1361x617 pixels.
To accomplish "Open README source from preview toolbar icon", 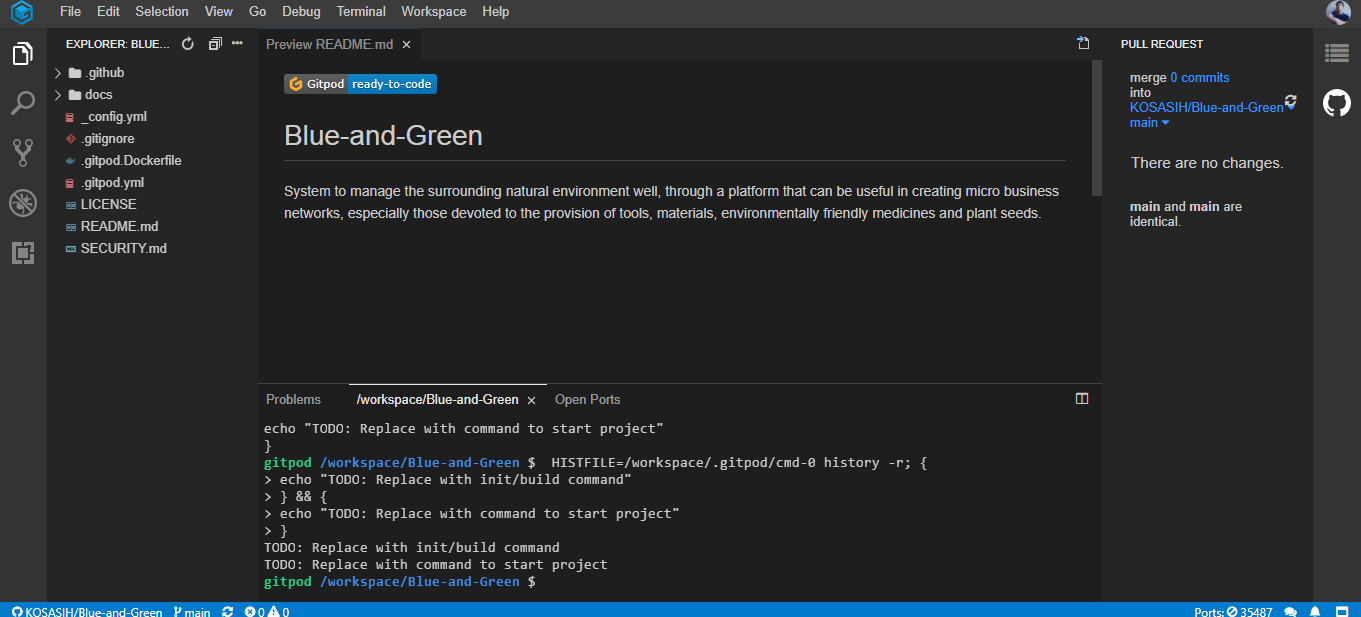I will pos(1083,44).
